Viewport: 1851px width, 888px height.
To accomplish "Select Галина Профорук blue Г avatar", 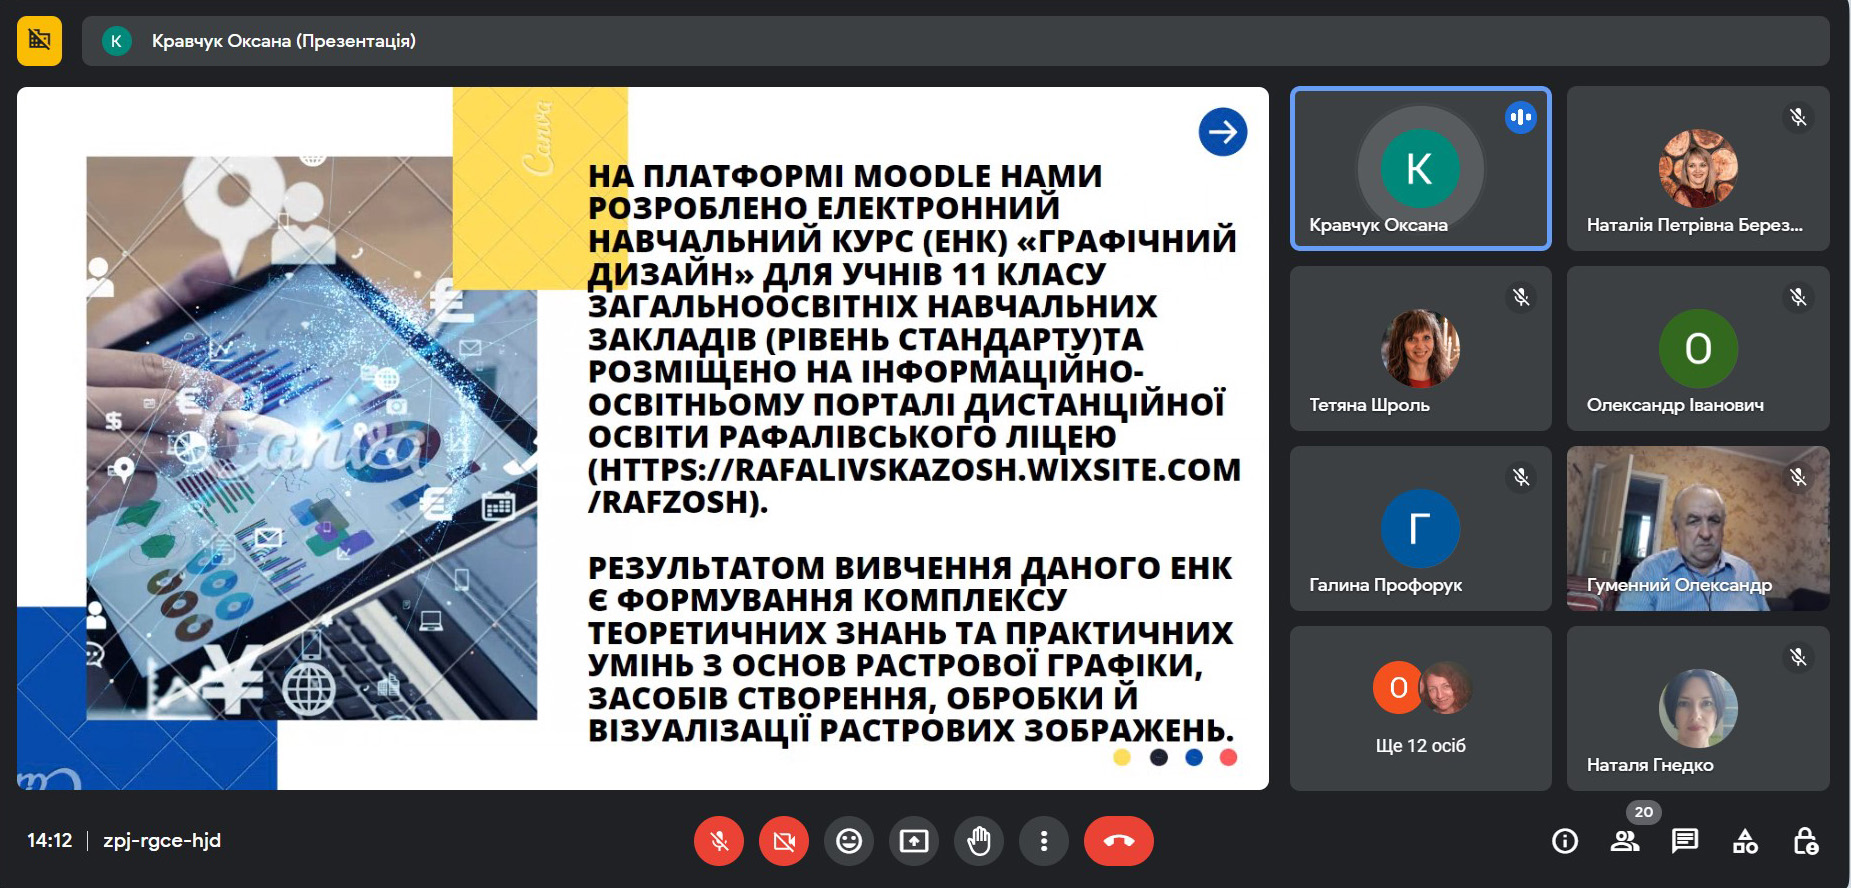I will coord(1420,528).
